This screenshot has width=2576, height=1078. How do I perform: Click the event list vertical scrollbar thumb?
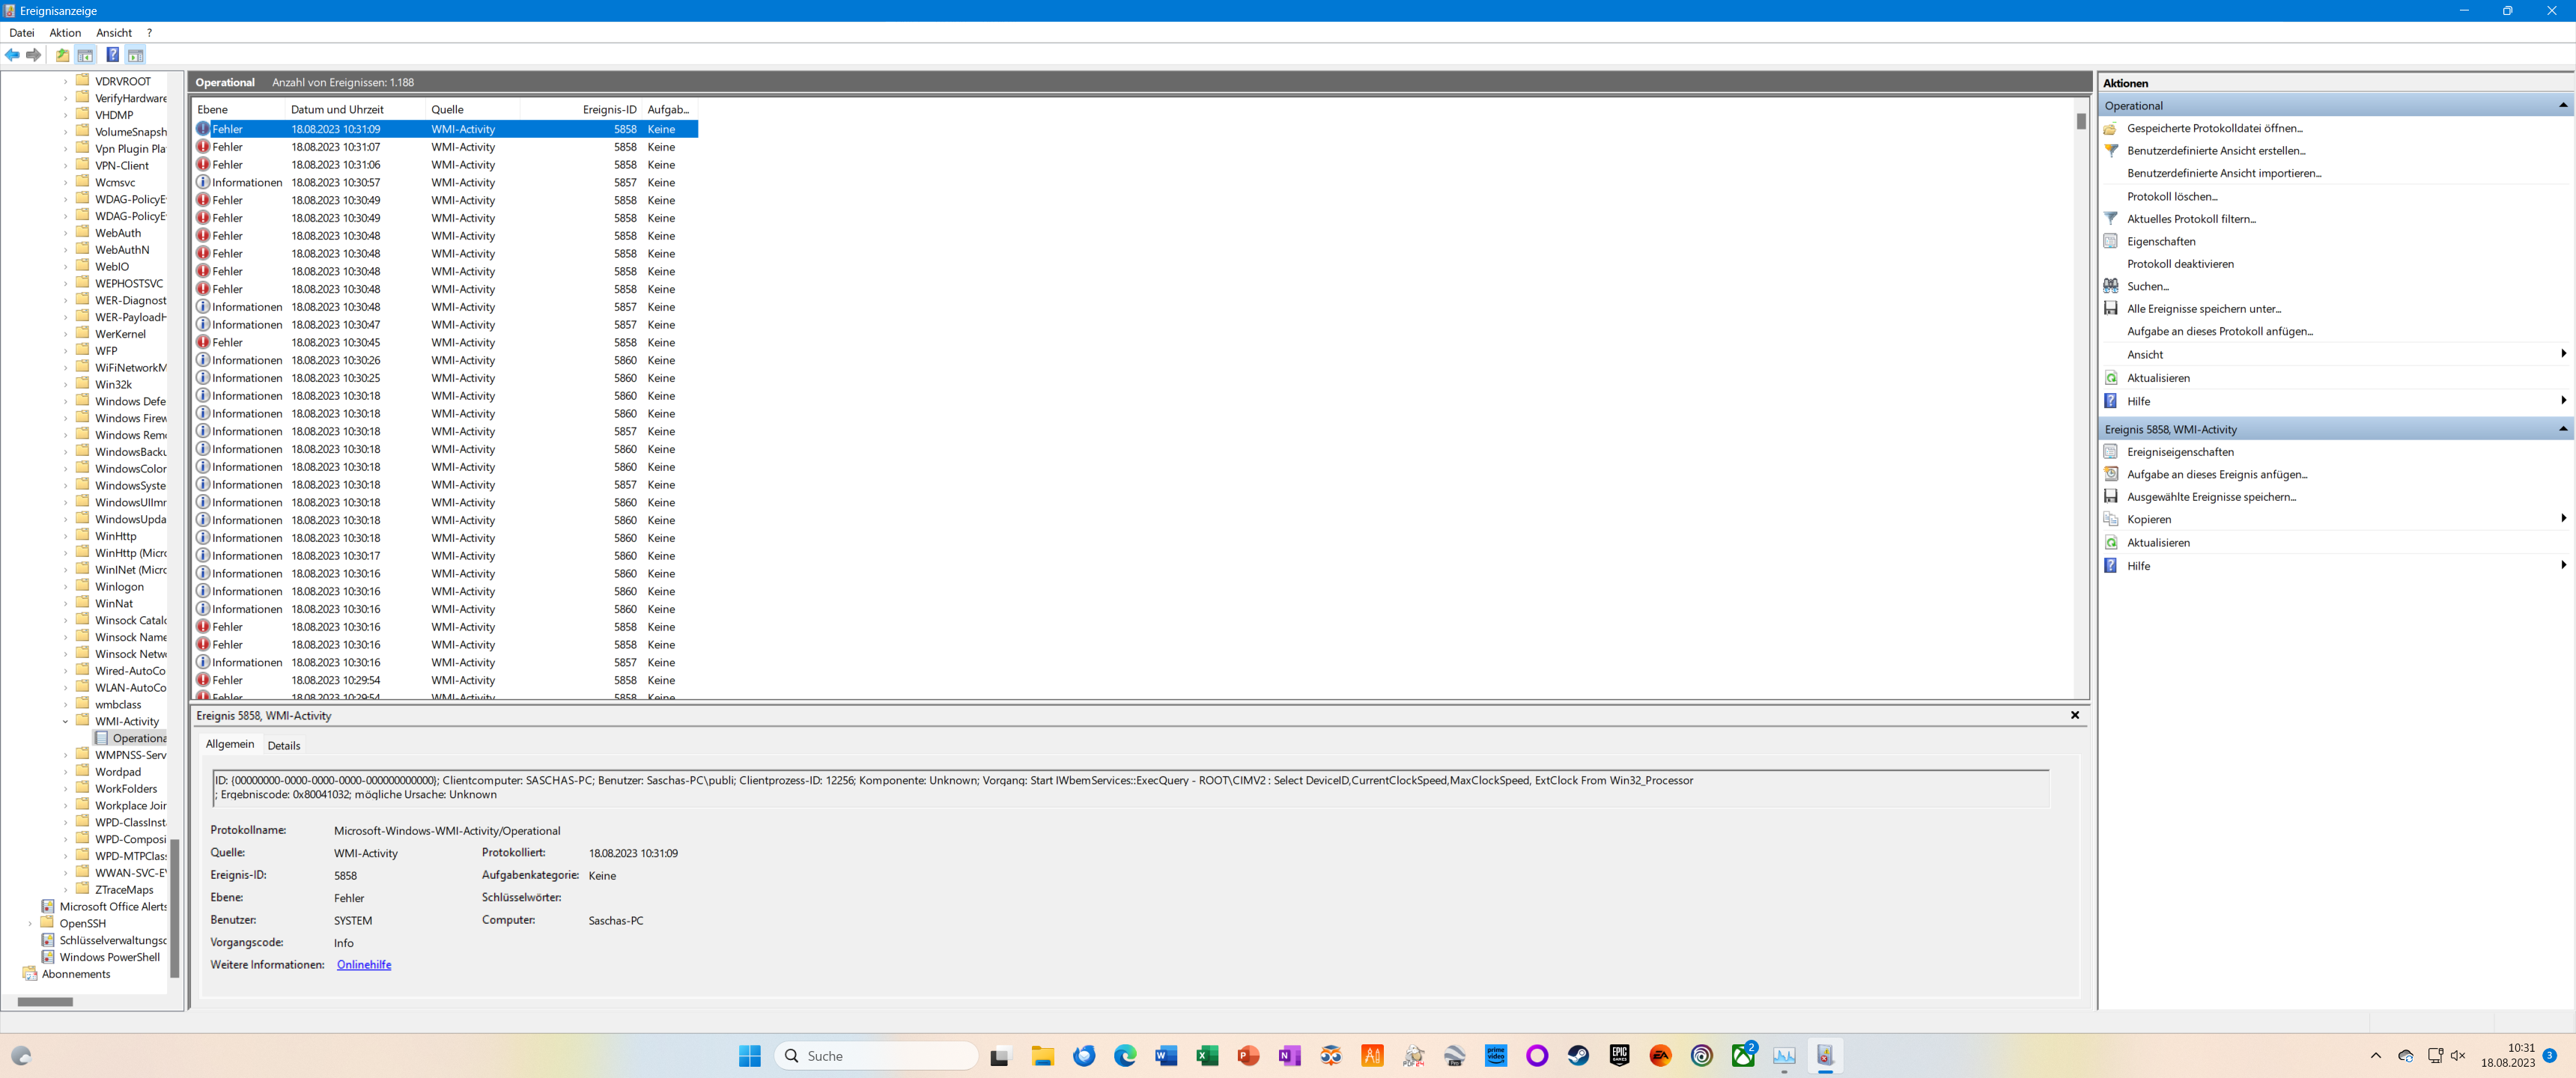(2081, 121)
